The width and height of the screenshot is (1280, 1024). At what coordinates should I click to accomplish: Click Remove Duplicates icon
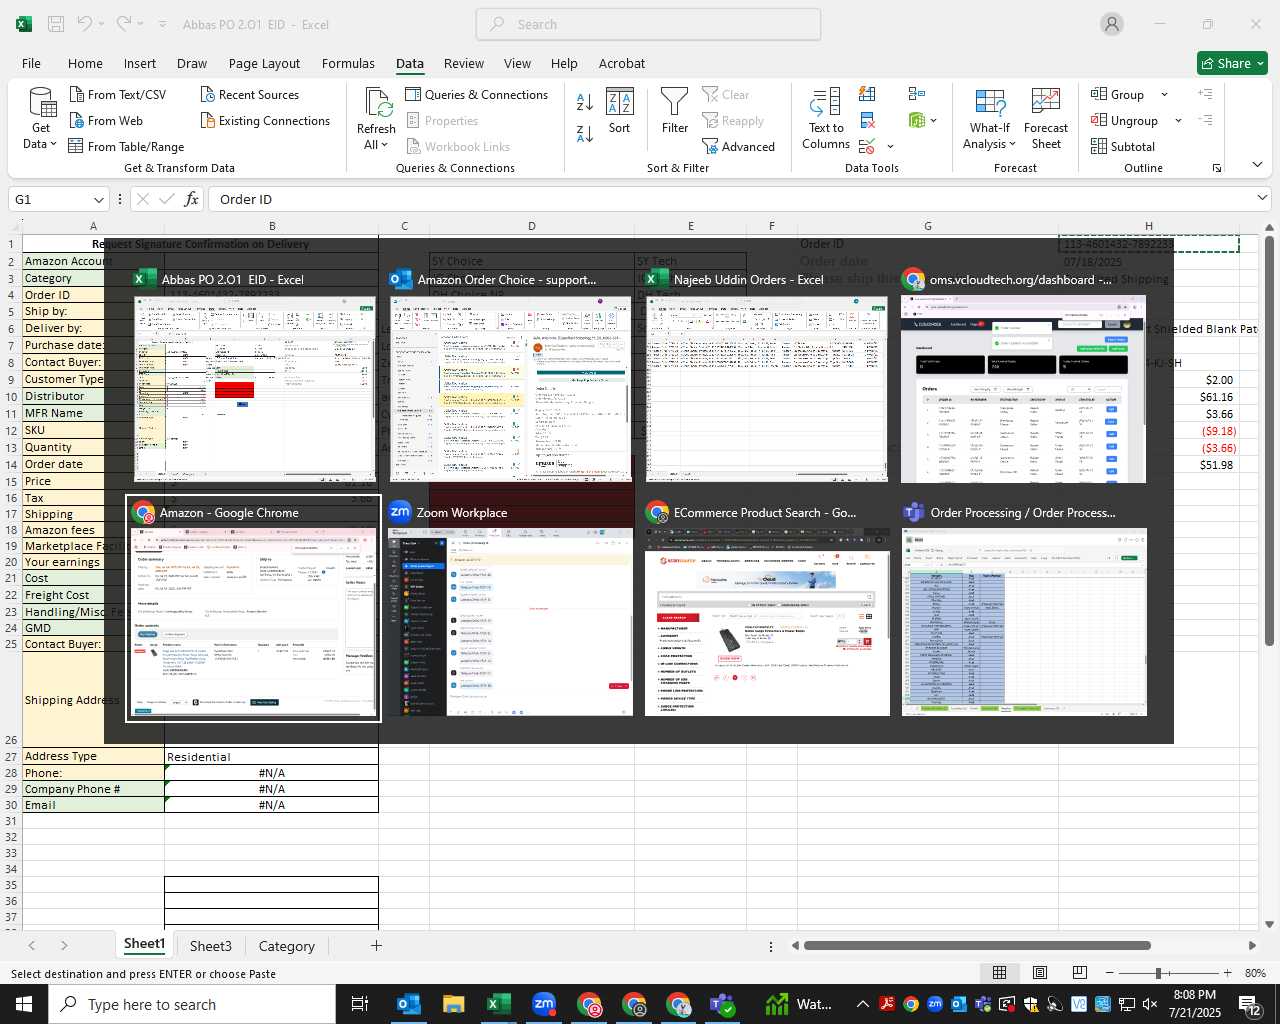click(867, 120)
